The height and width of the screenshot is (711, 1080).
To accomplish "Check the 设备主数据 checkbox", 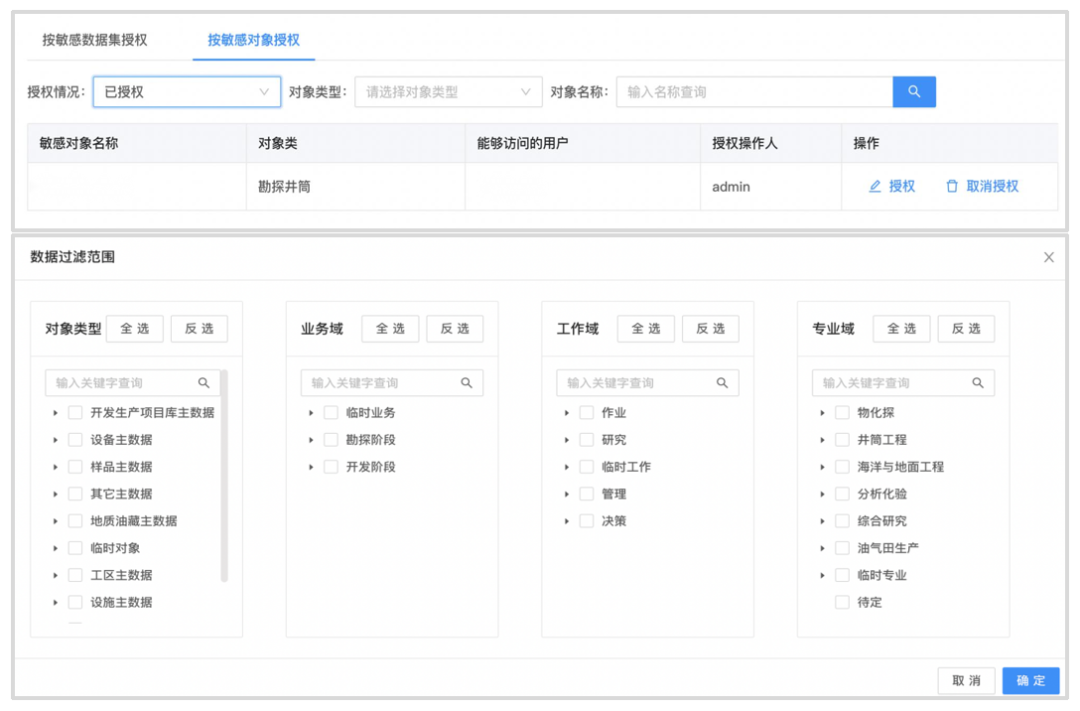I will click(x=75, y=440).
